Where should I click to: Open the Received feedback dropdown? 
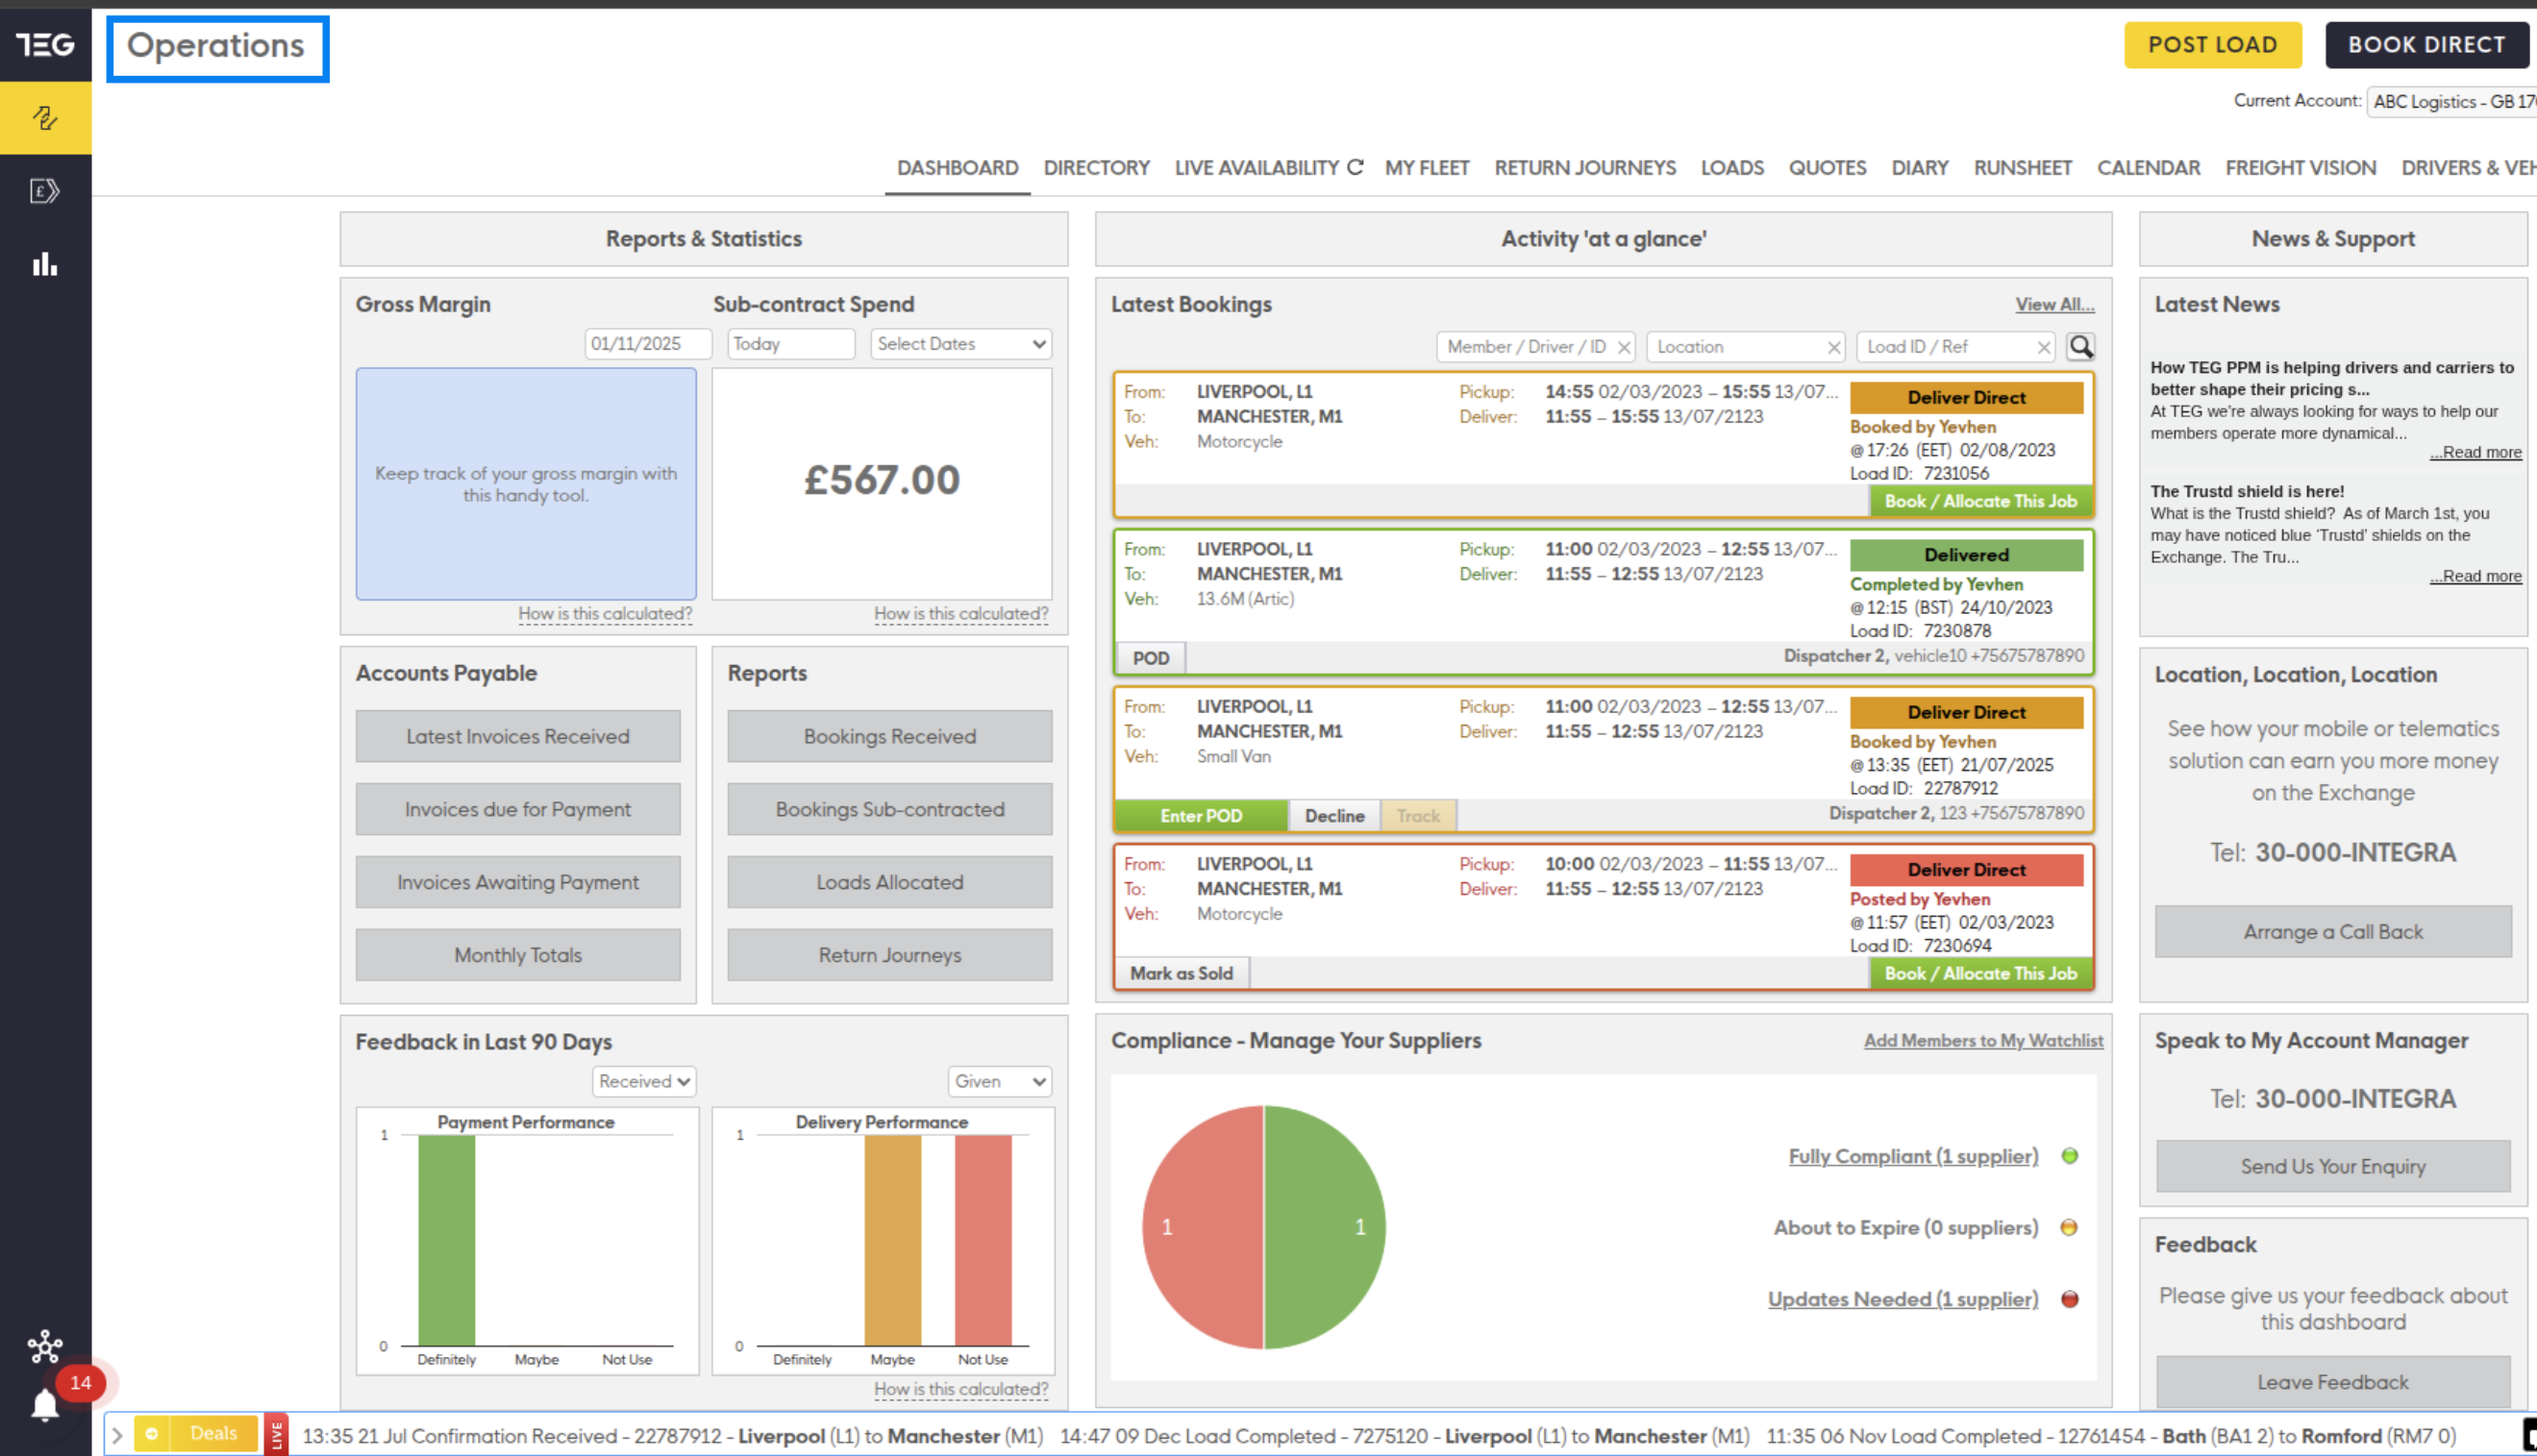644,1081
